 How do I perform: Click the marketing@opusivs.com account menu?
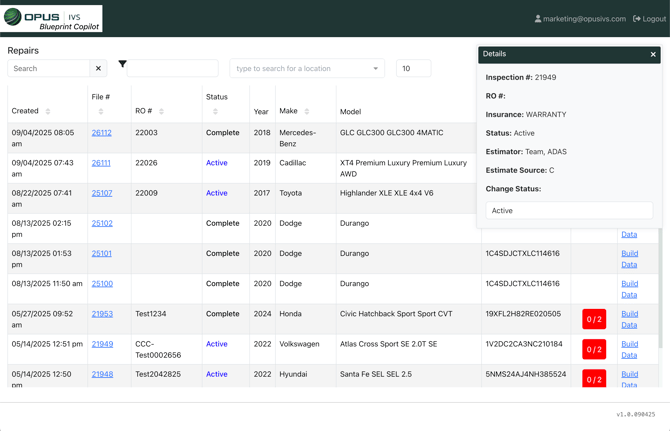580,18
